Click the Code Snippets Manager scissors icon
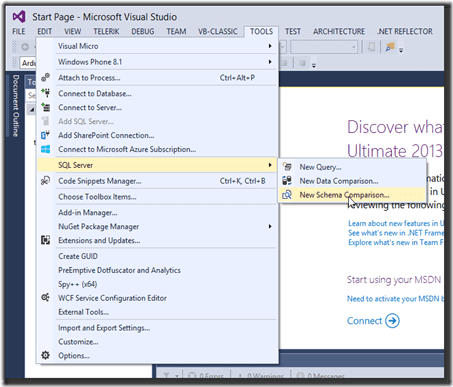The height and width of the screenshot is (387, 453). pyautogui.click(x=46, y=181)
